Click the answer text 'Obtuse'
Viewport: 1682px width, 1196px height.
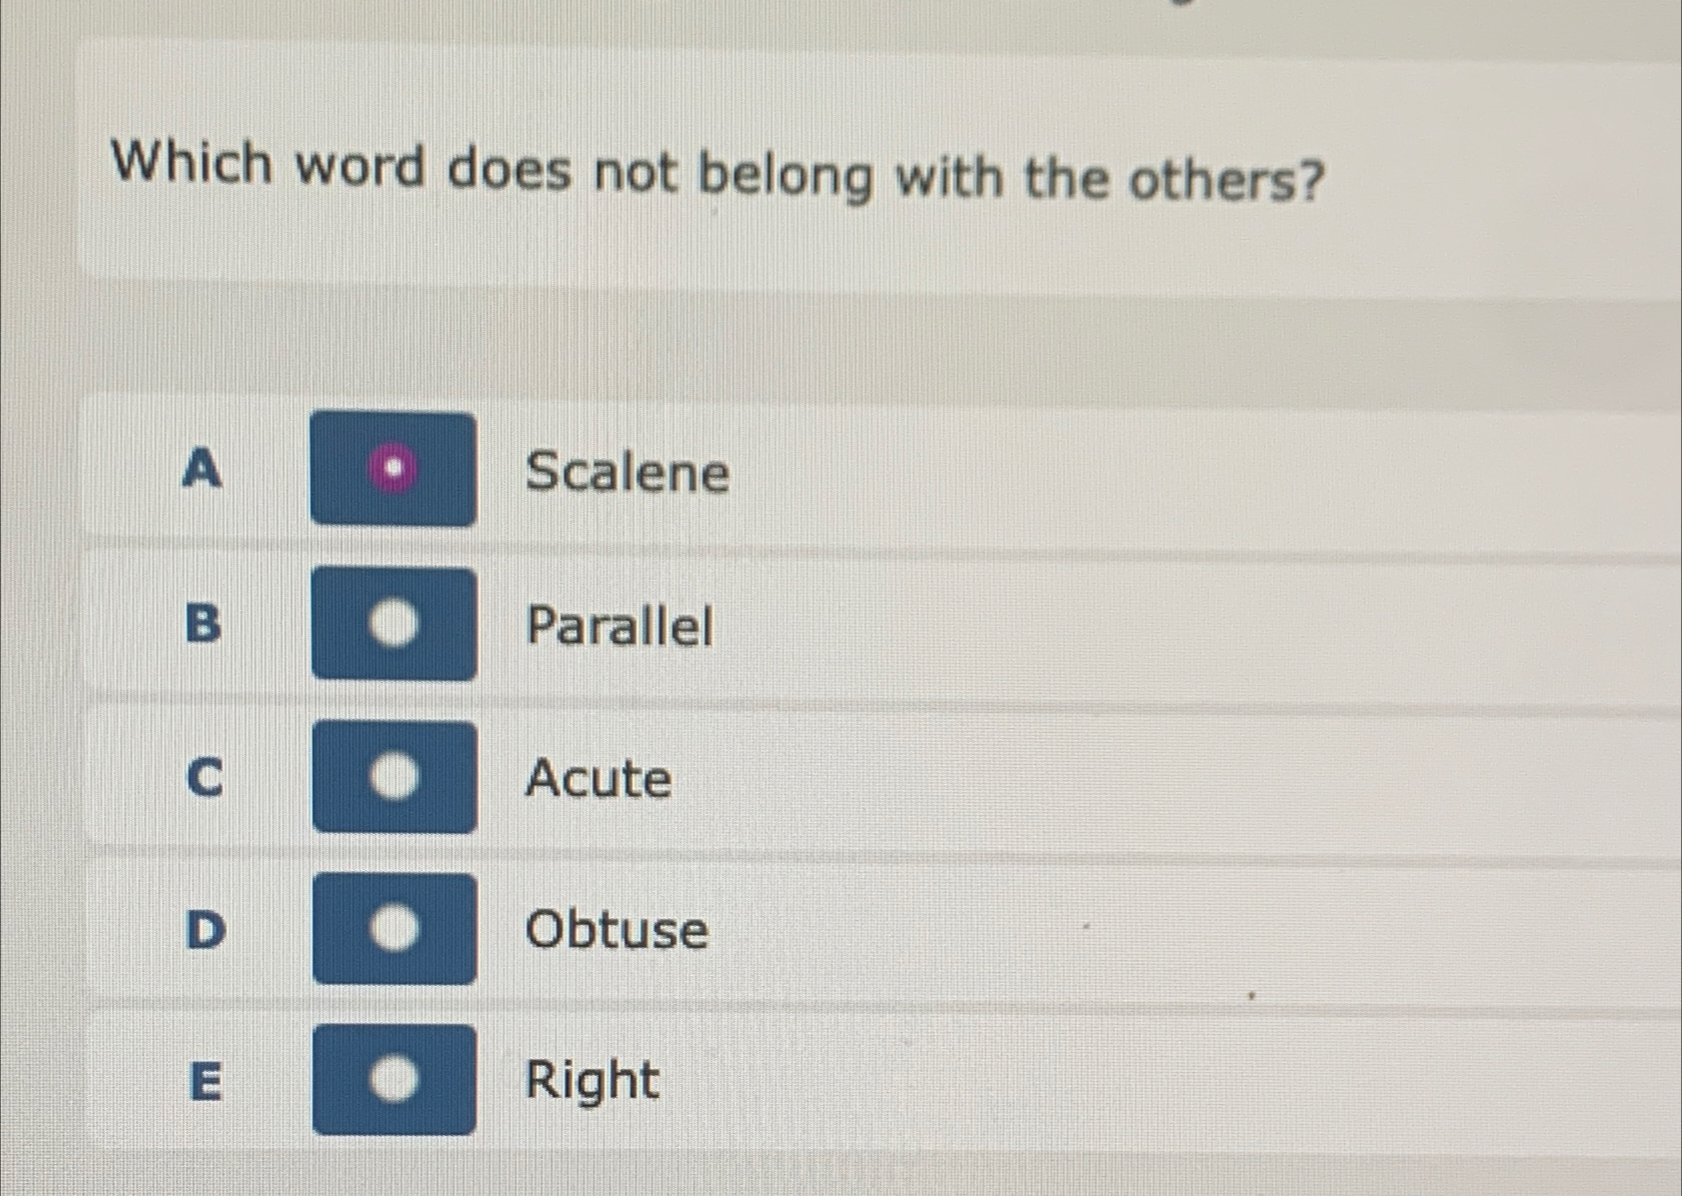point(615,931)
